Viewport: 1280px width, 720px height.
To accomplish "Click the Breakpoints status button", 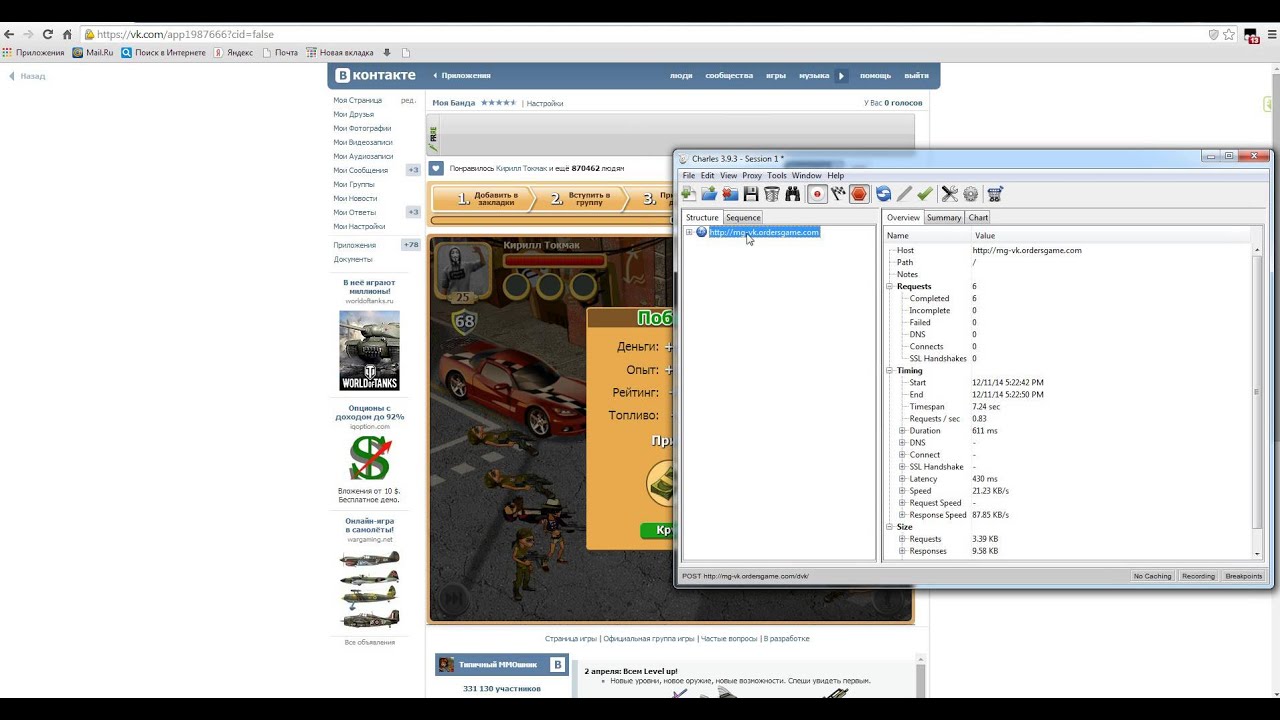I will click(x=1243, y=576).
